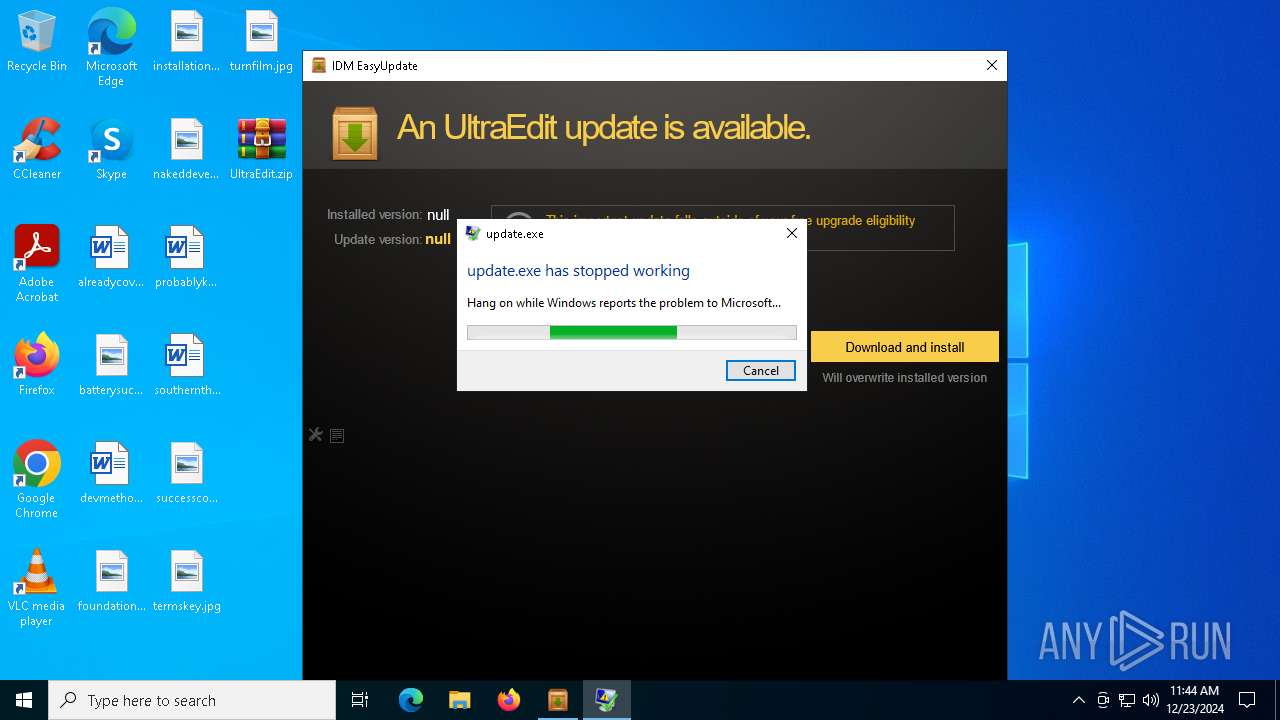Click the error reporting progress bar

632,333
